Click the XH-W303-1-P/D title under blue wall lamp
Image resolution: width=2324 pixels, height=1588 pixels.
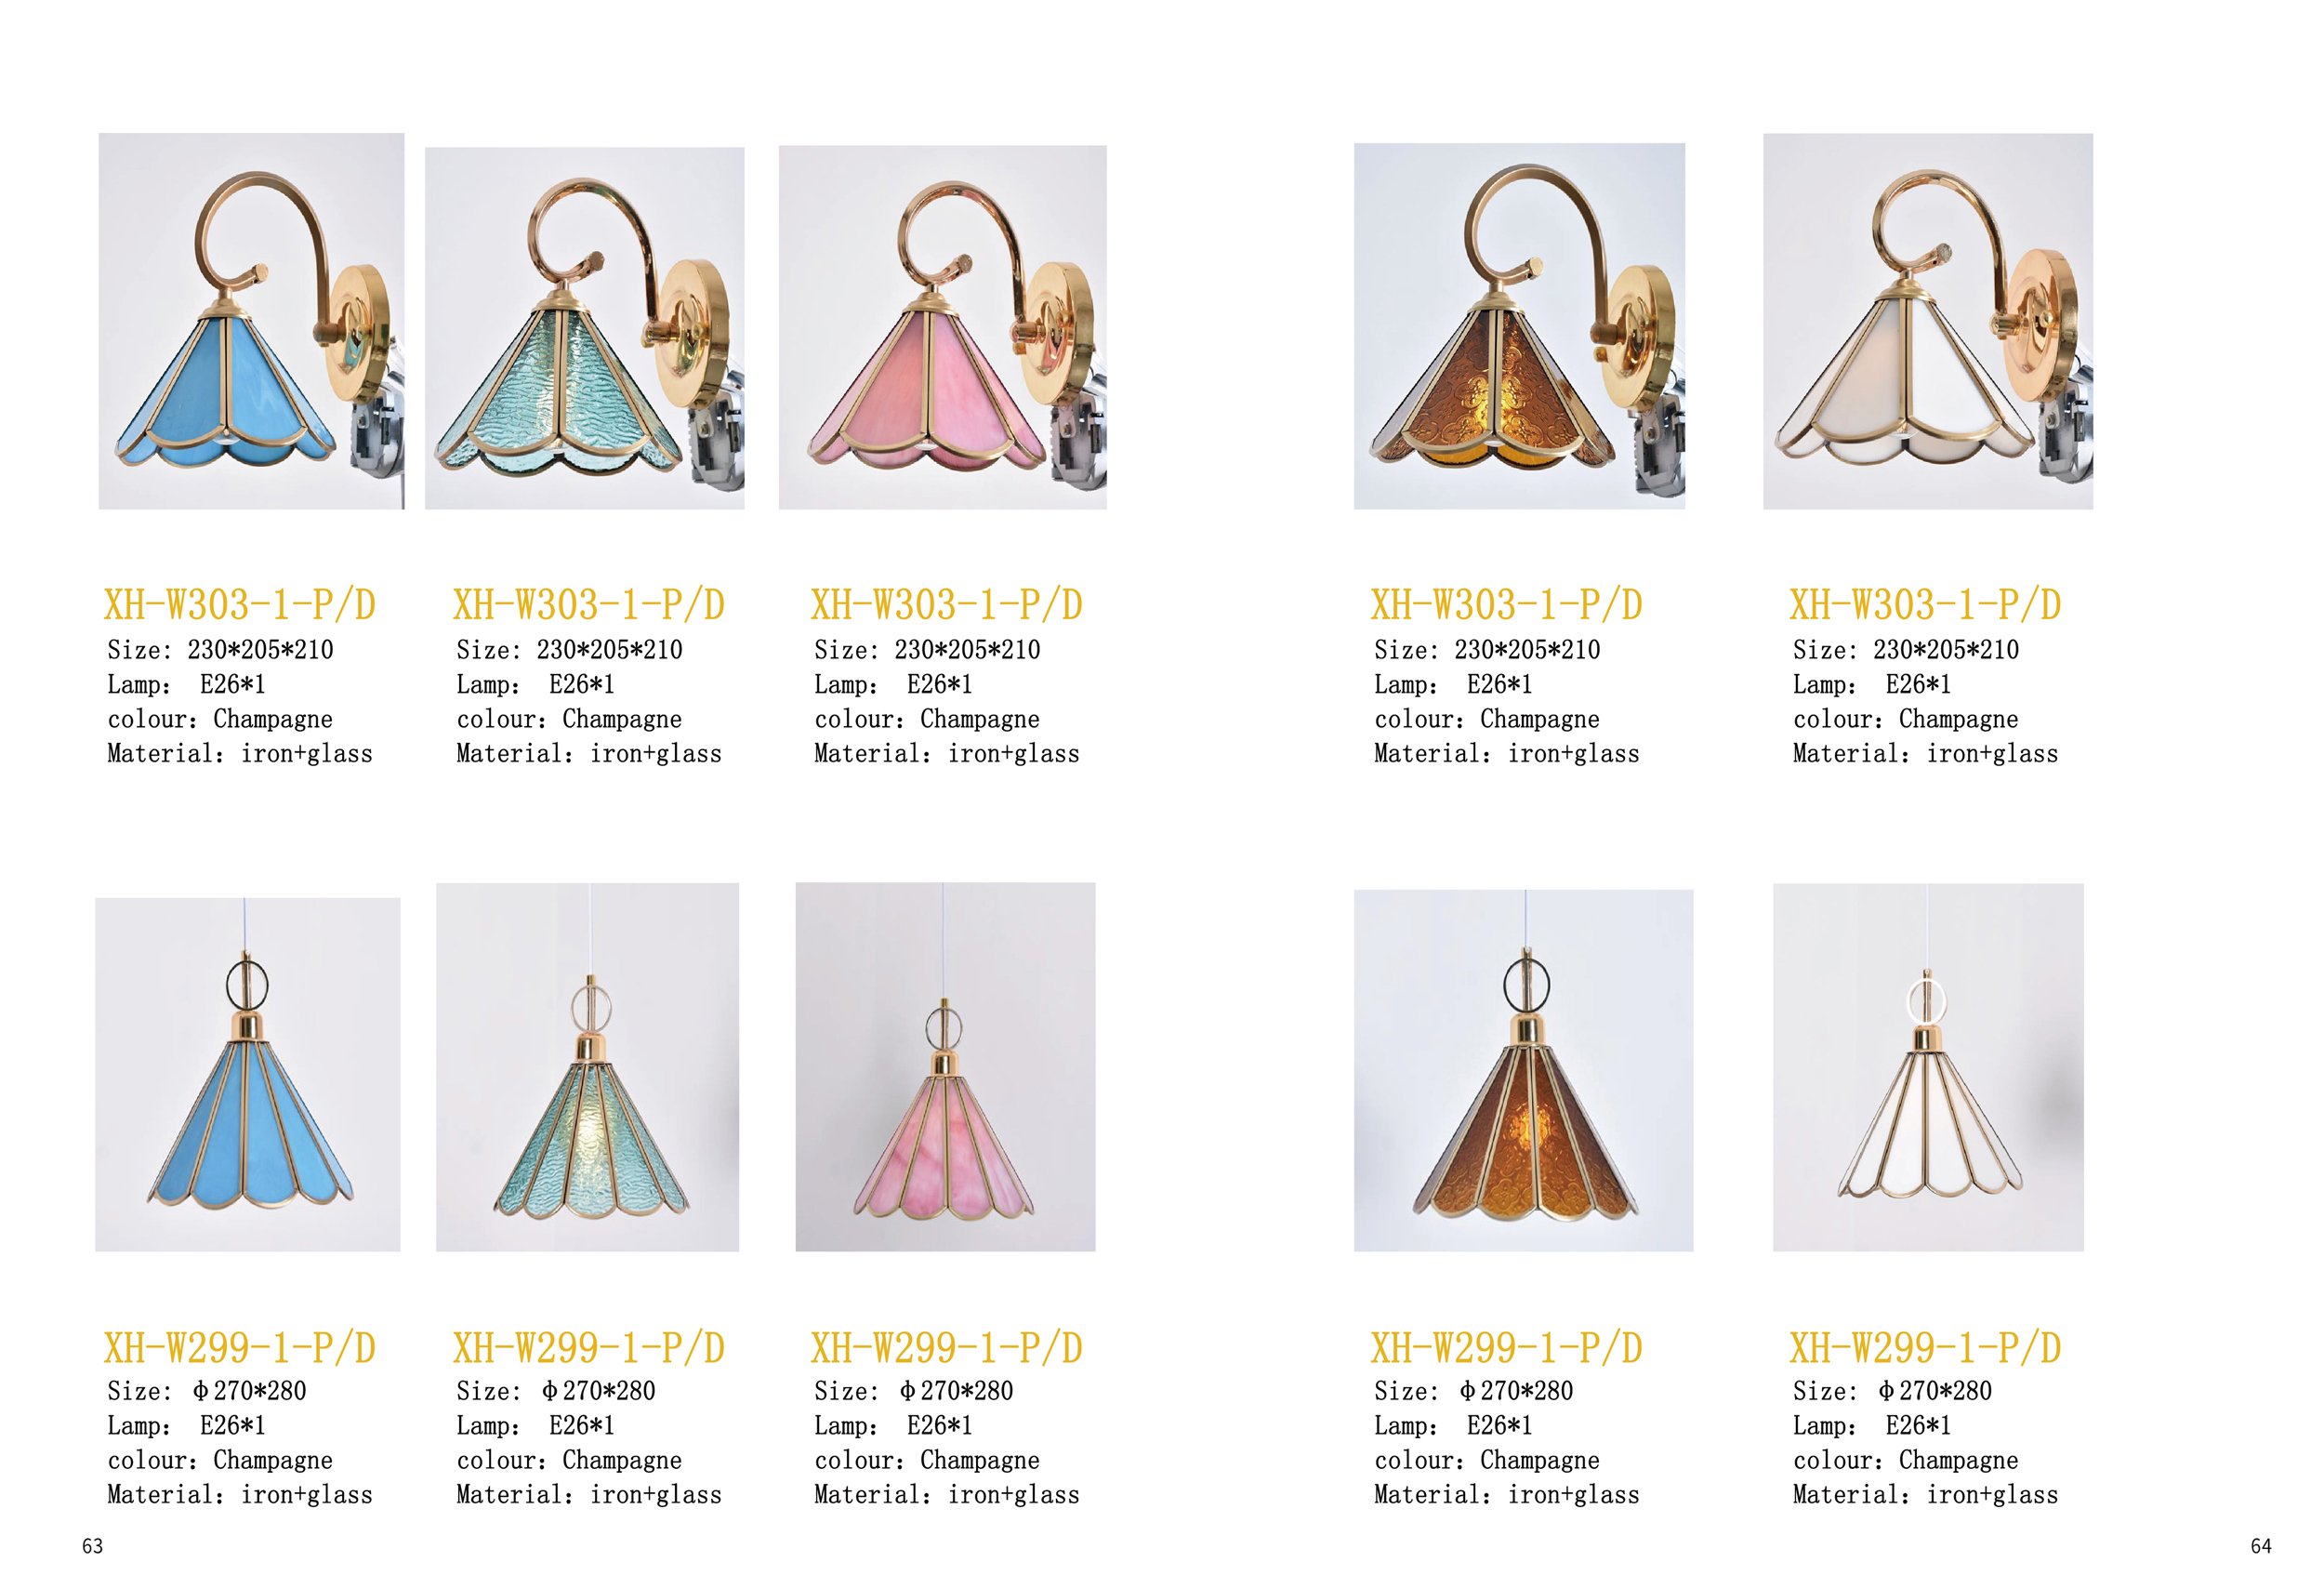240,605
